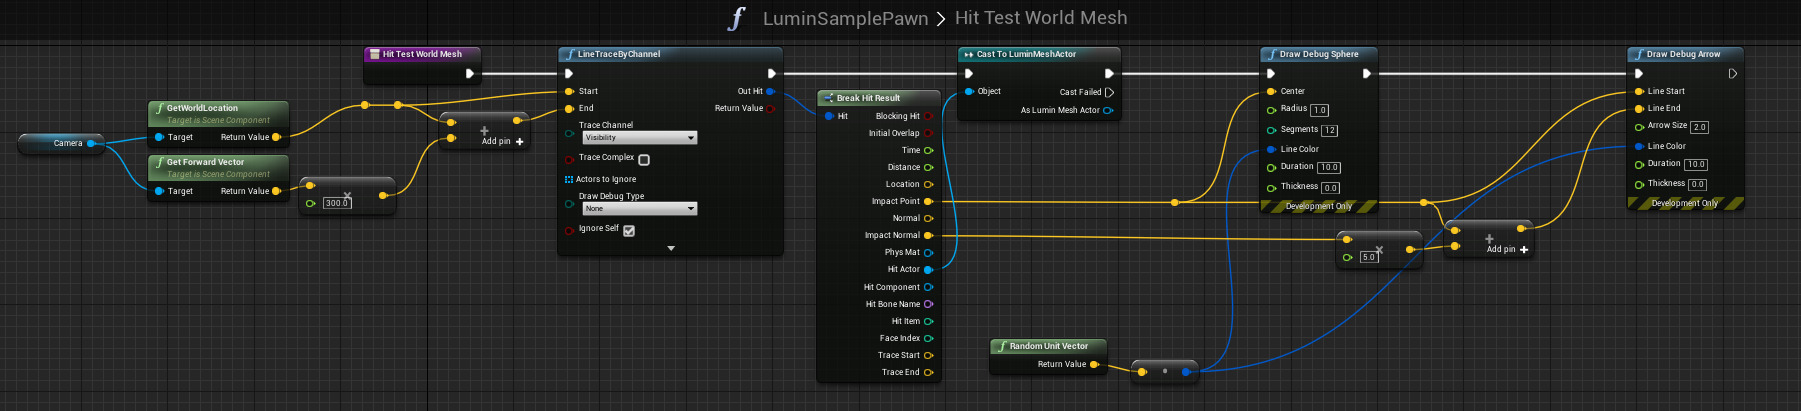Expand the LineTraceByChannel advanced pins arrow
1801x411 pixels.
[x=671, y=248]
